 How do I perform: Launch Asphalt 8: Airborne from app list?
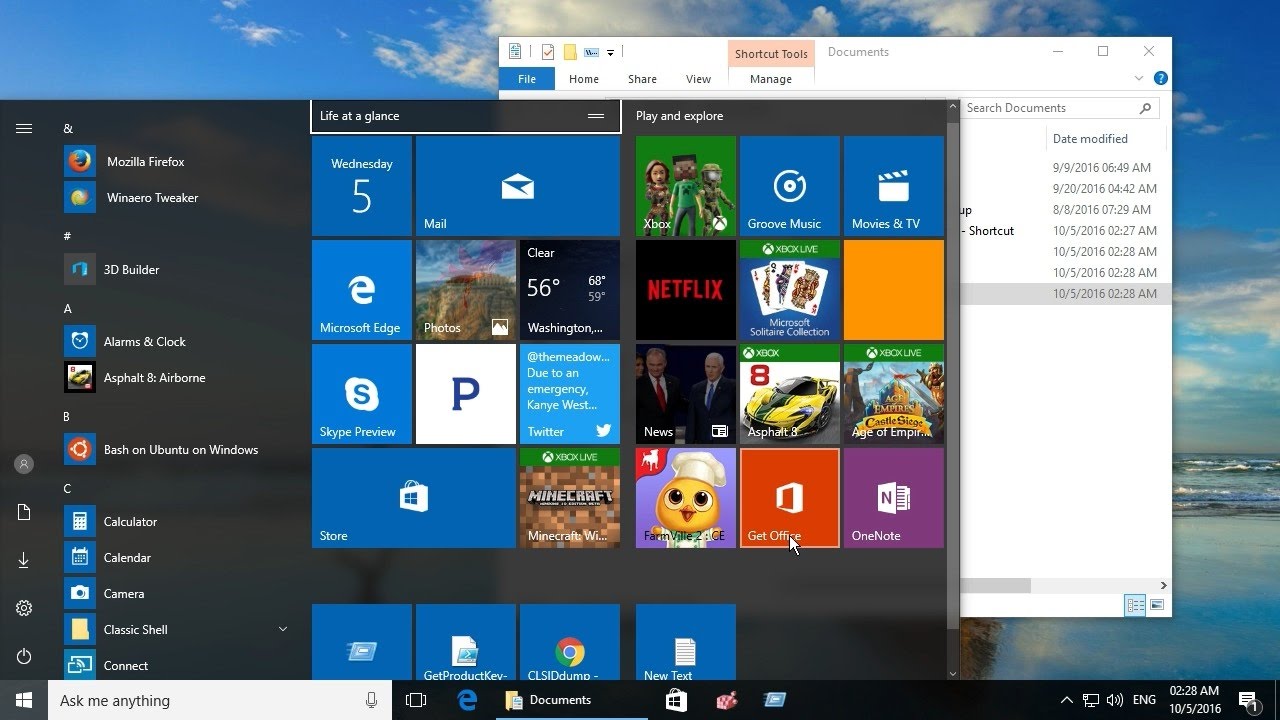coord(180,377)
